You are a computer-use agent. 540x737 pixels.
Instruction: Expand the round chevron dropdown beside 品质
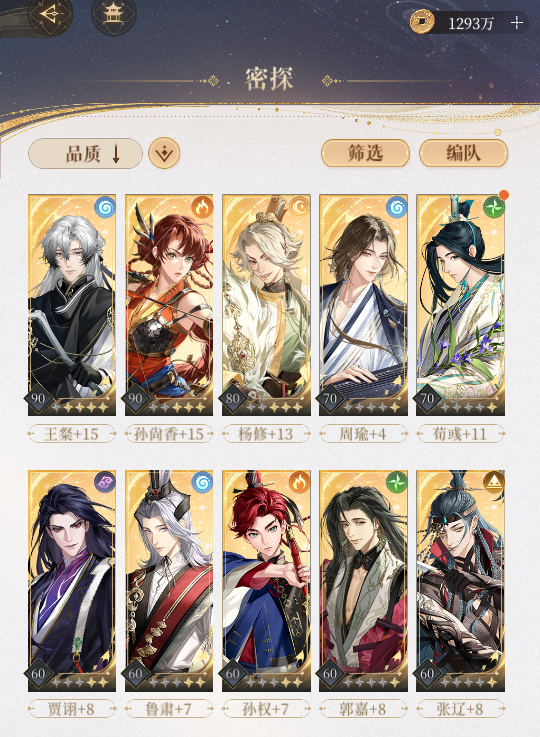click(164, 154)
